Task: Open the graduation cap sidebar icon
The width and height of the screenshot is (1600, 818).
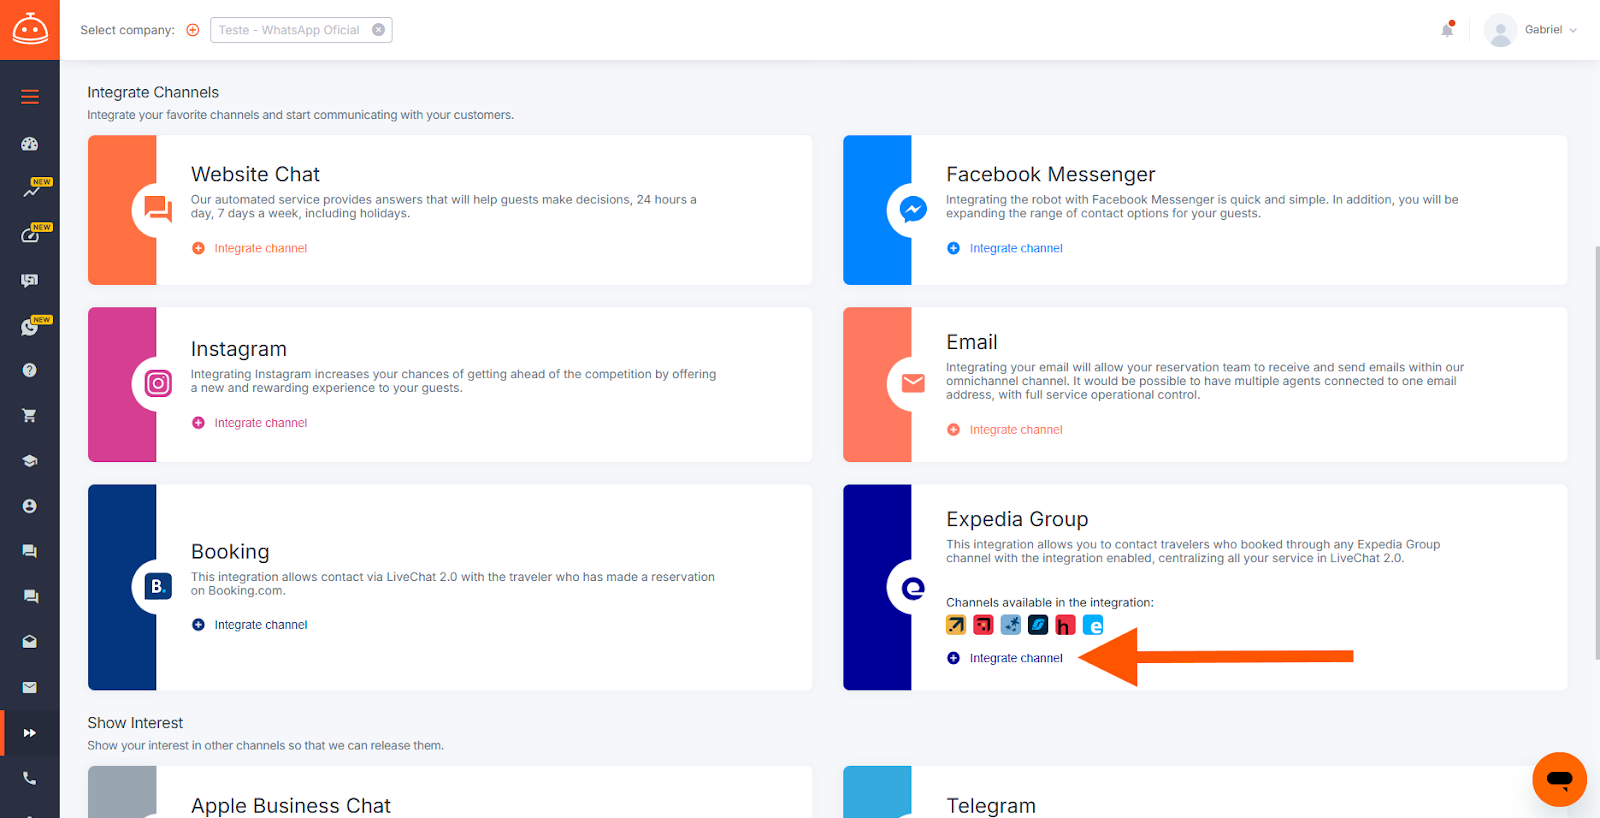Action: pyautogui.click(x=30, y=461)
